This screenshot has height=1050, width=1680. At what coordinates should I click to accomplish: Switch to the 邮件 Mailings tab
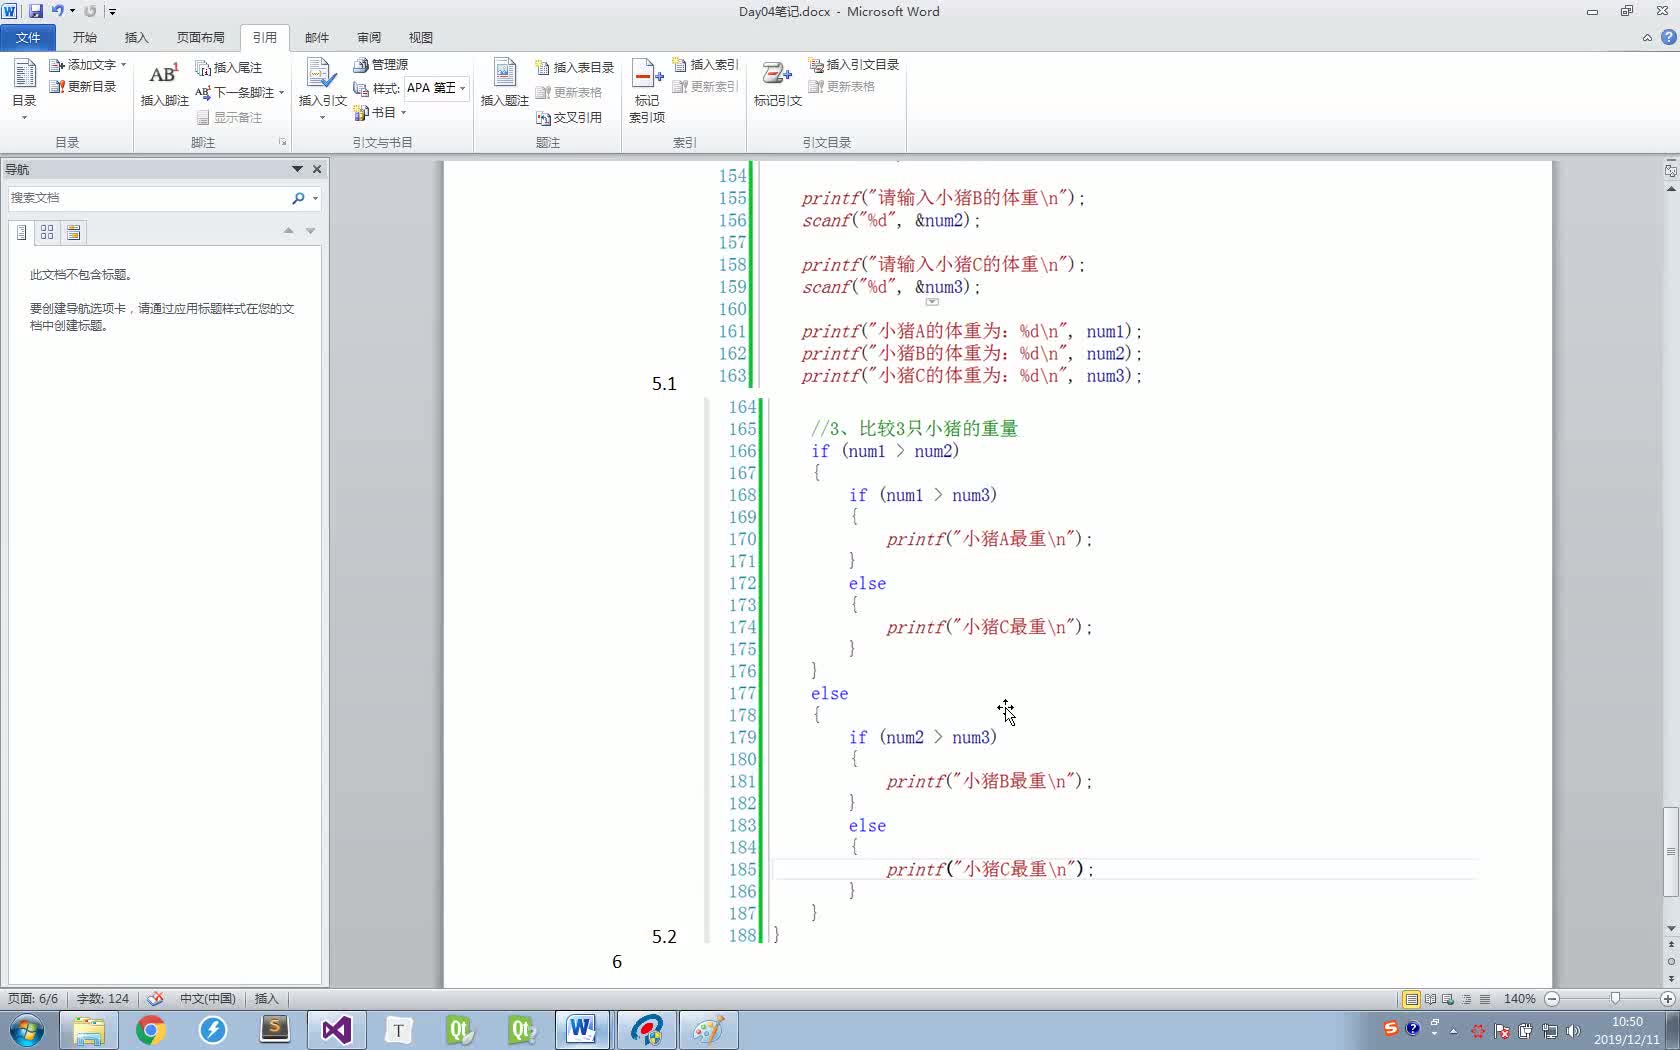click(316, 37)
